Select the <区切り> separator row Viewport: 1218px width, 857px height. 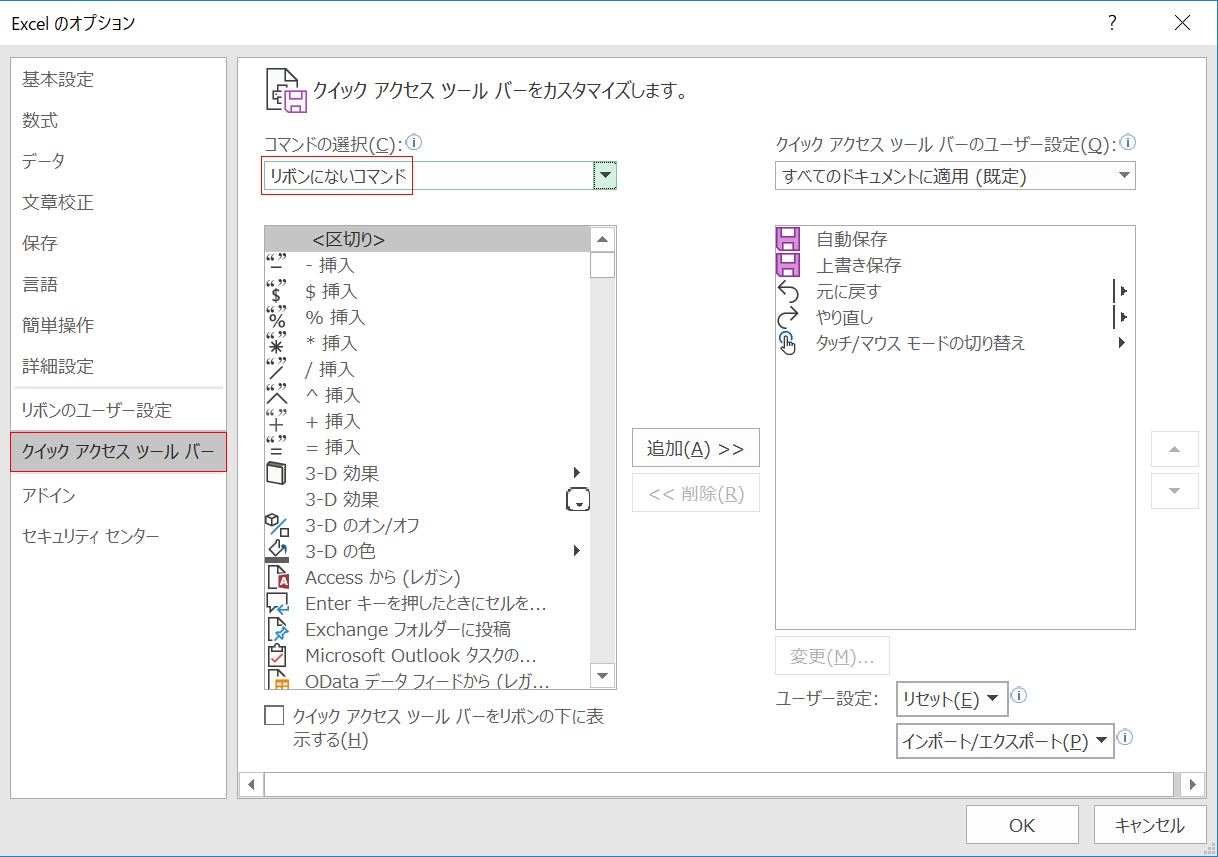tap(427, 239)
